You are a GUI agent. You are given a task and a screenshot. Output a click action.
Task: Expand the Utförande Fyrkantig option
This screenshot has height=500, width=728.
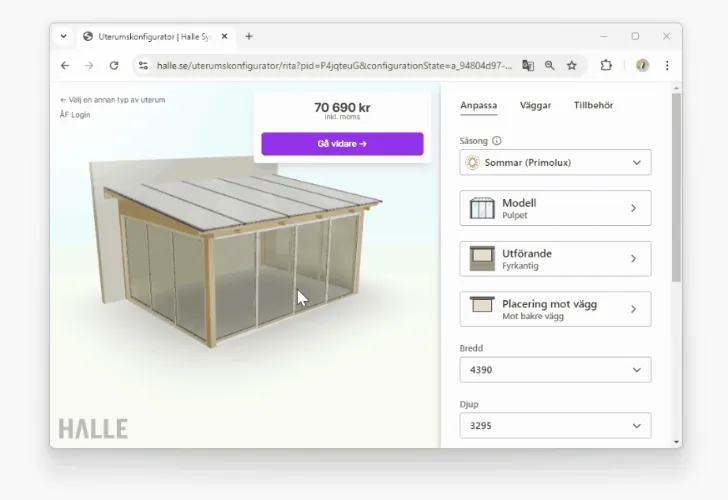[x=555, y=259]
